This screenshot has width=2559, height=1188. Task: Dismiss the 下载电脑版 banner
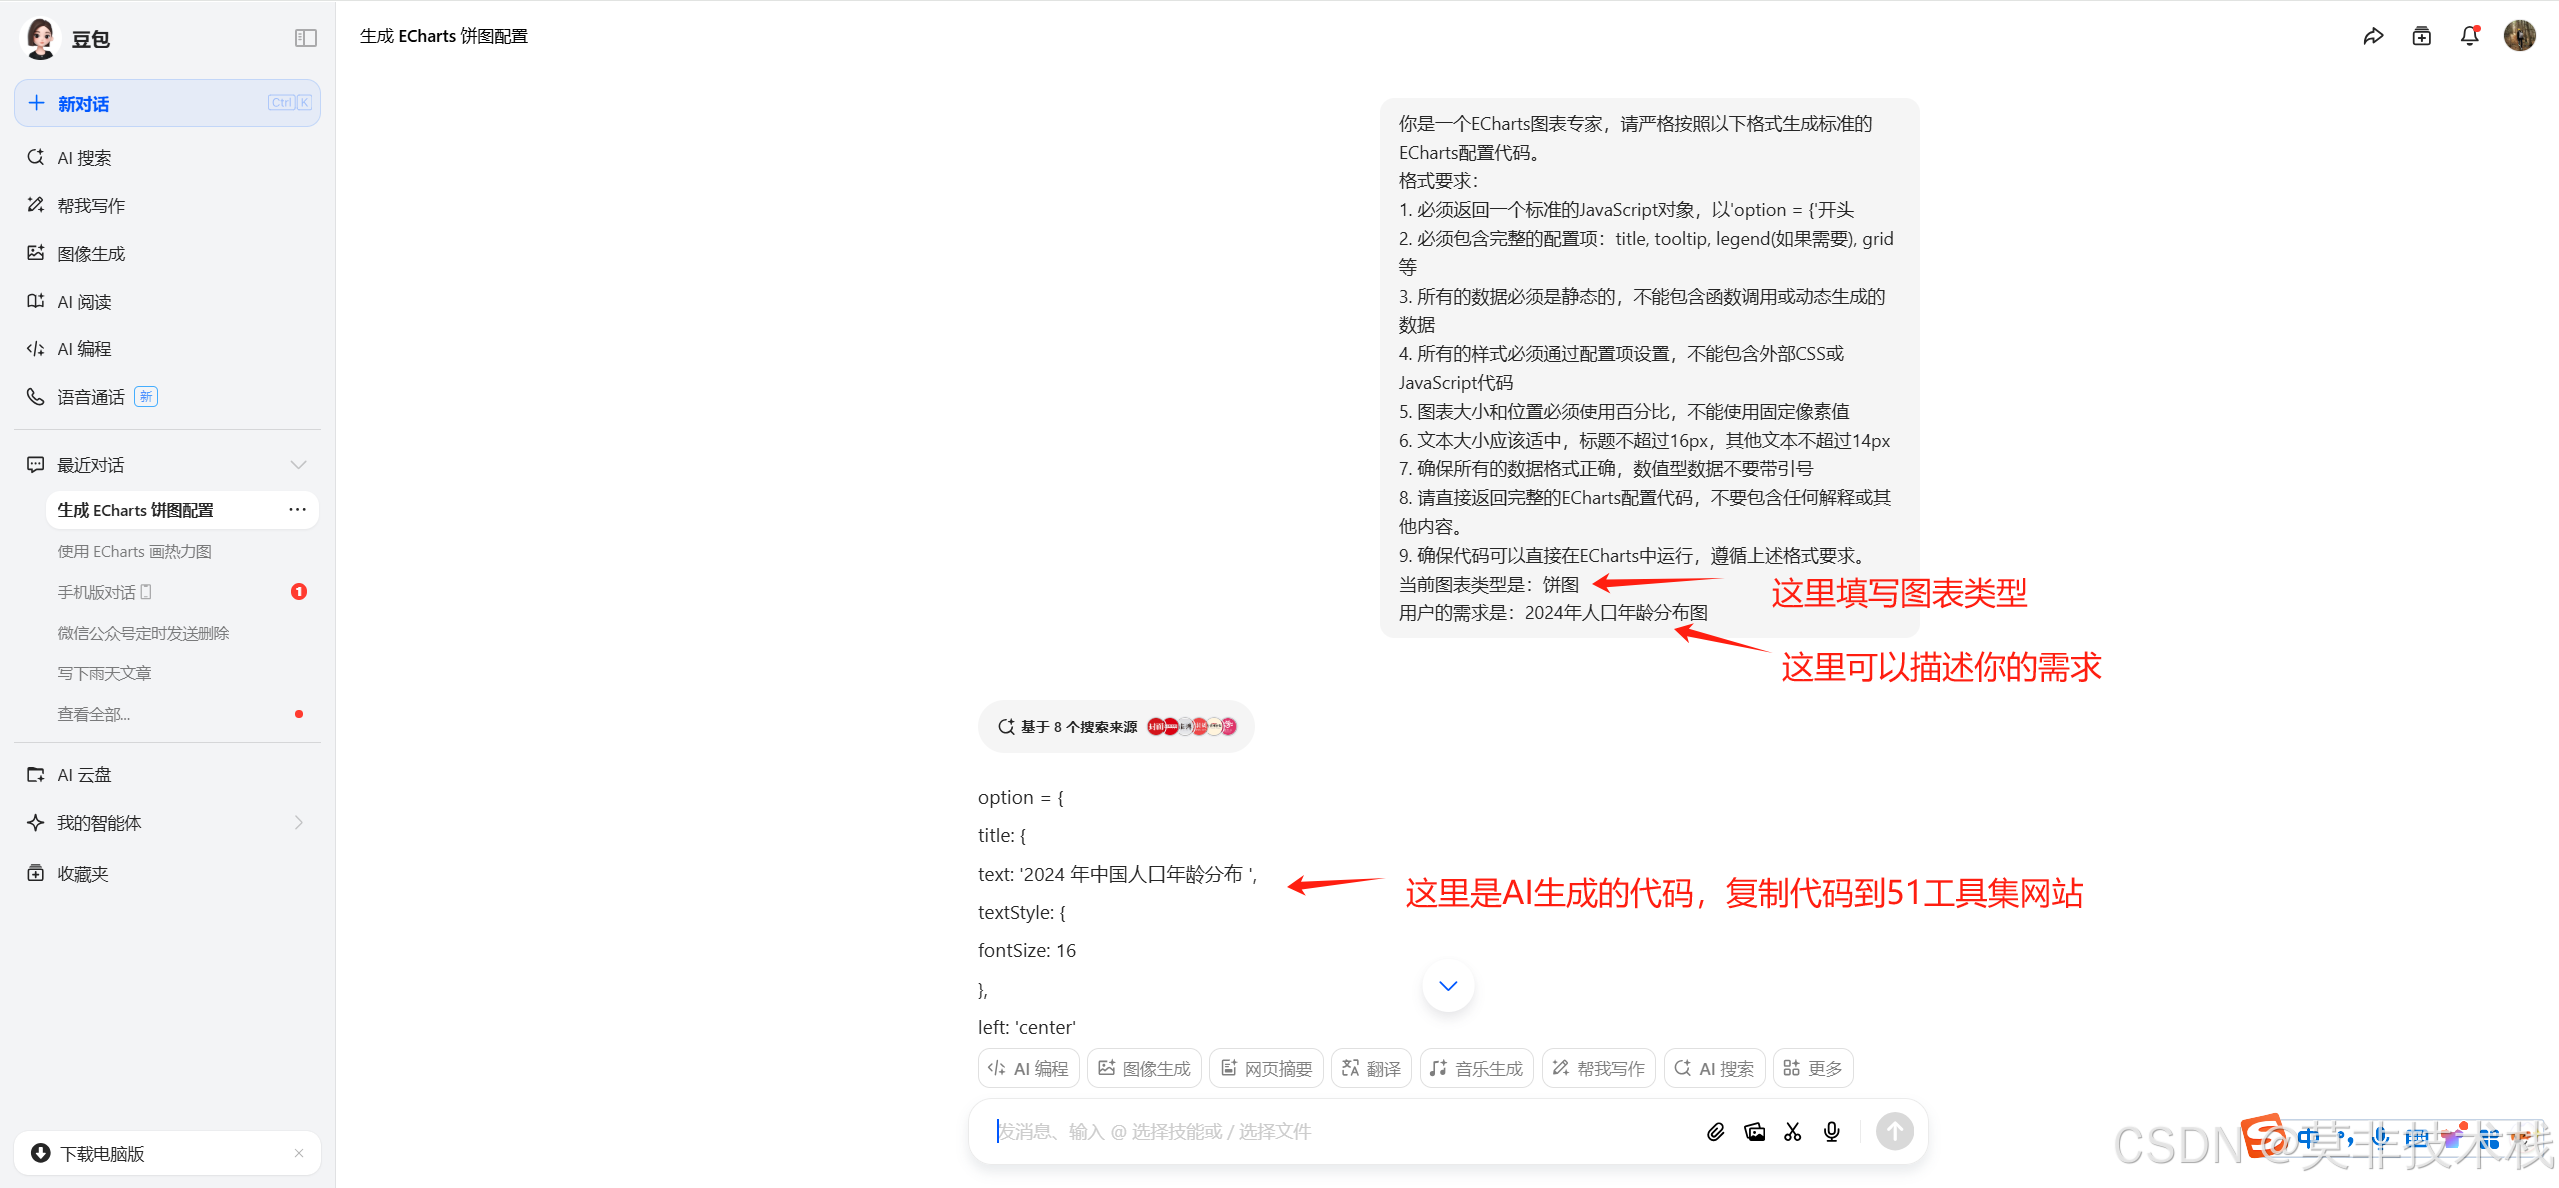click(299, 1153)
